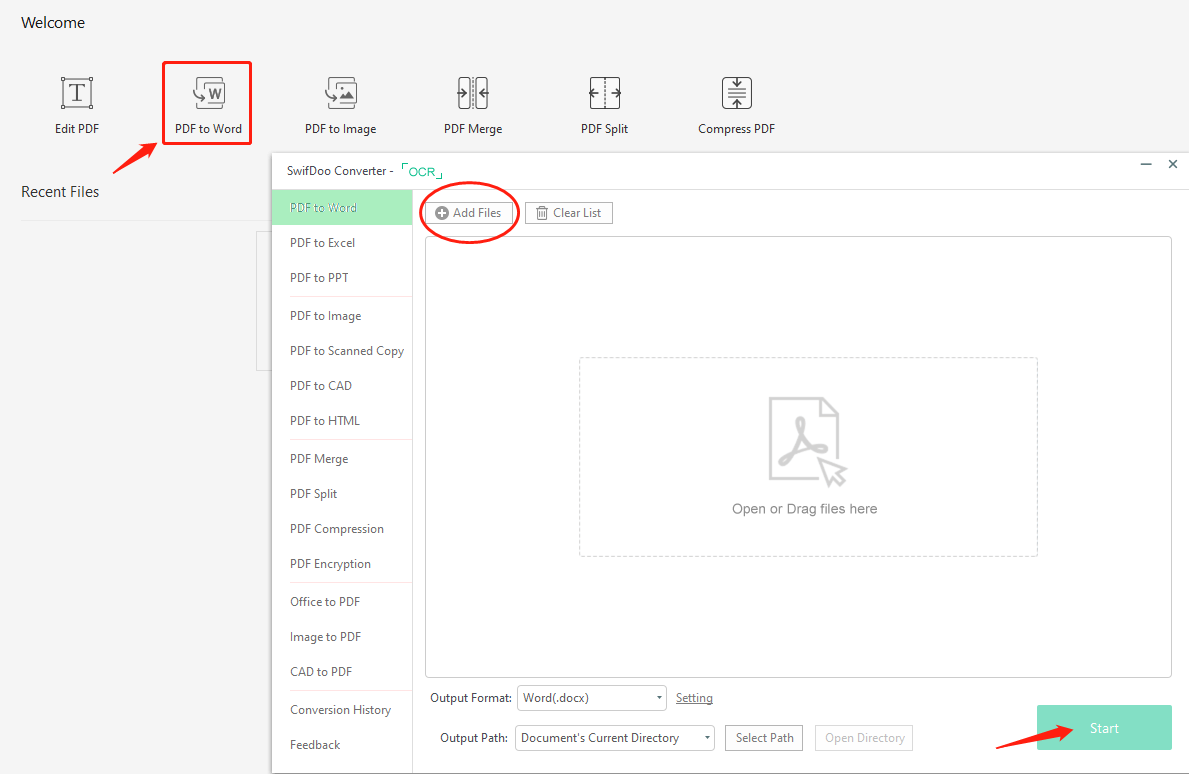Open the Setting link beside Output Format
1189x774 pixels.
tap(694, 697)
